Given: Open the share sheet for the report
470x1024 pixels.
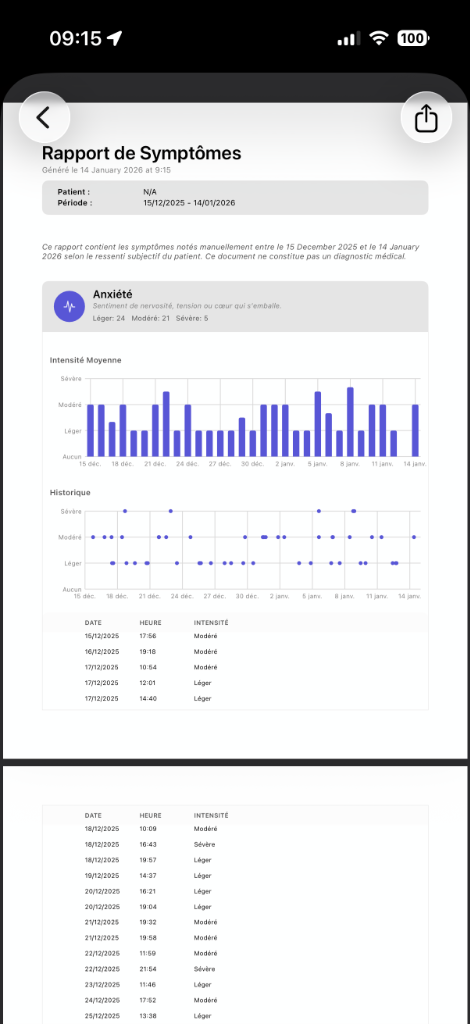Looking at the screenshot, I should tap(426, 118).
